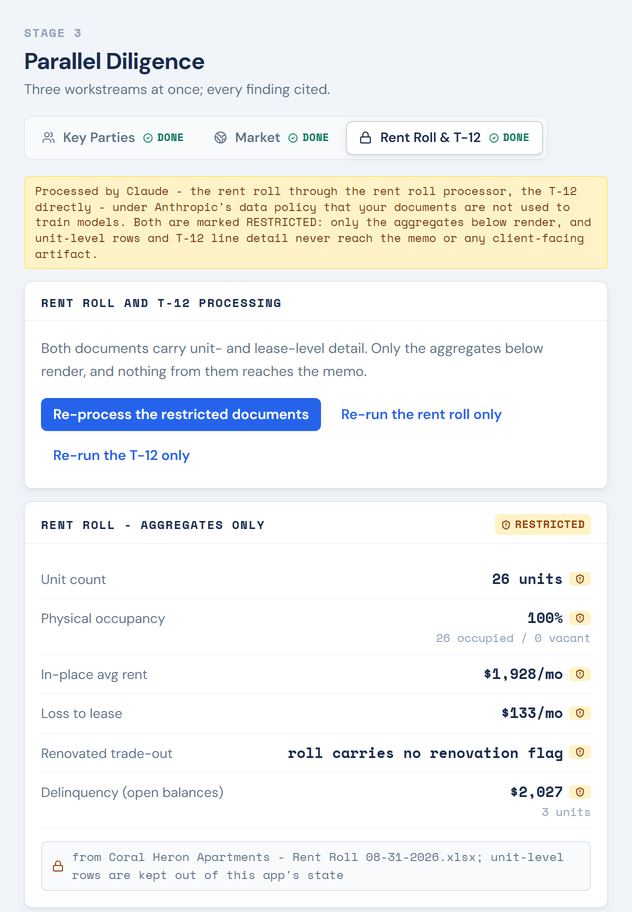Click Re-run the T-12 only link

pyautogui.click(x=121, y=455)
